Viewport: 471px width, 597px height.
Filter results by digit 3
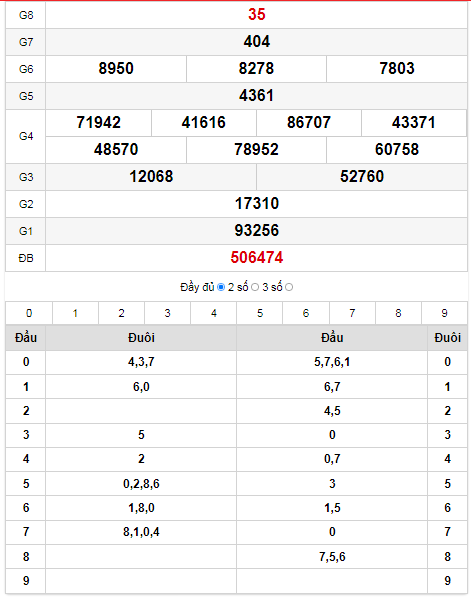[168, 313]
